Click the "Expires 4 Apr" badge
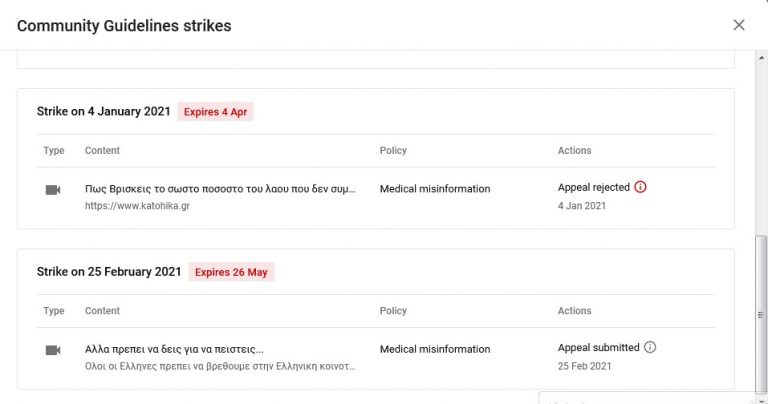Screen dimensions: 768x404 pos(215,112)
